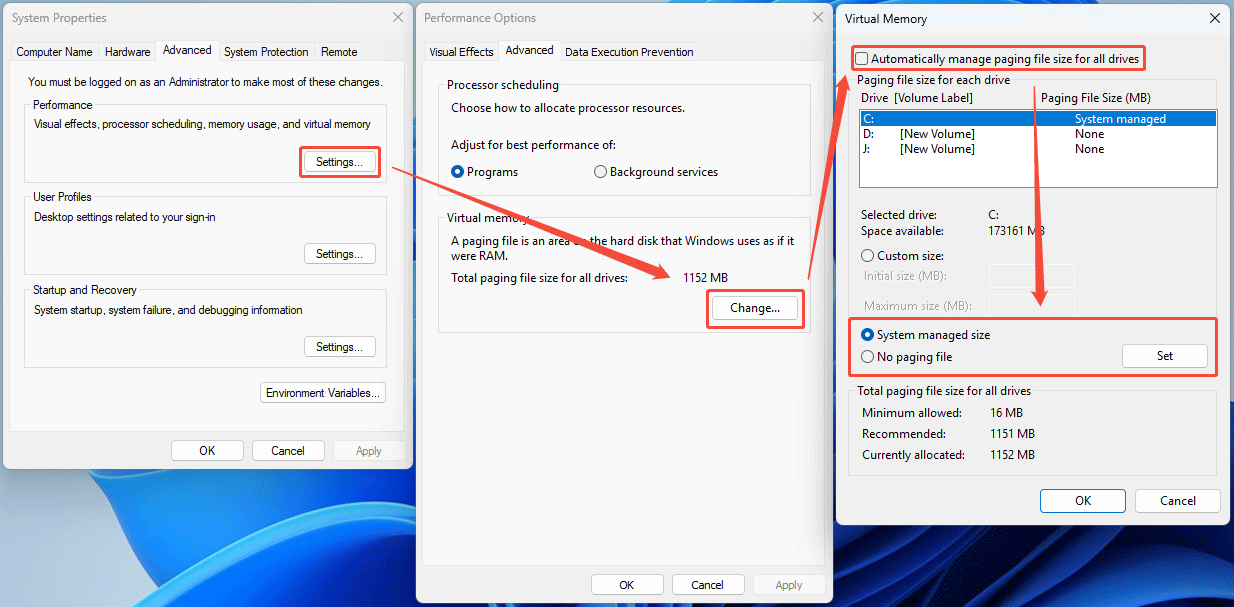The height and width of the screenshot is (607, 1234).
Task: Apply changes in Performance Options
Action: click(x=789, y=584)
